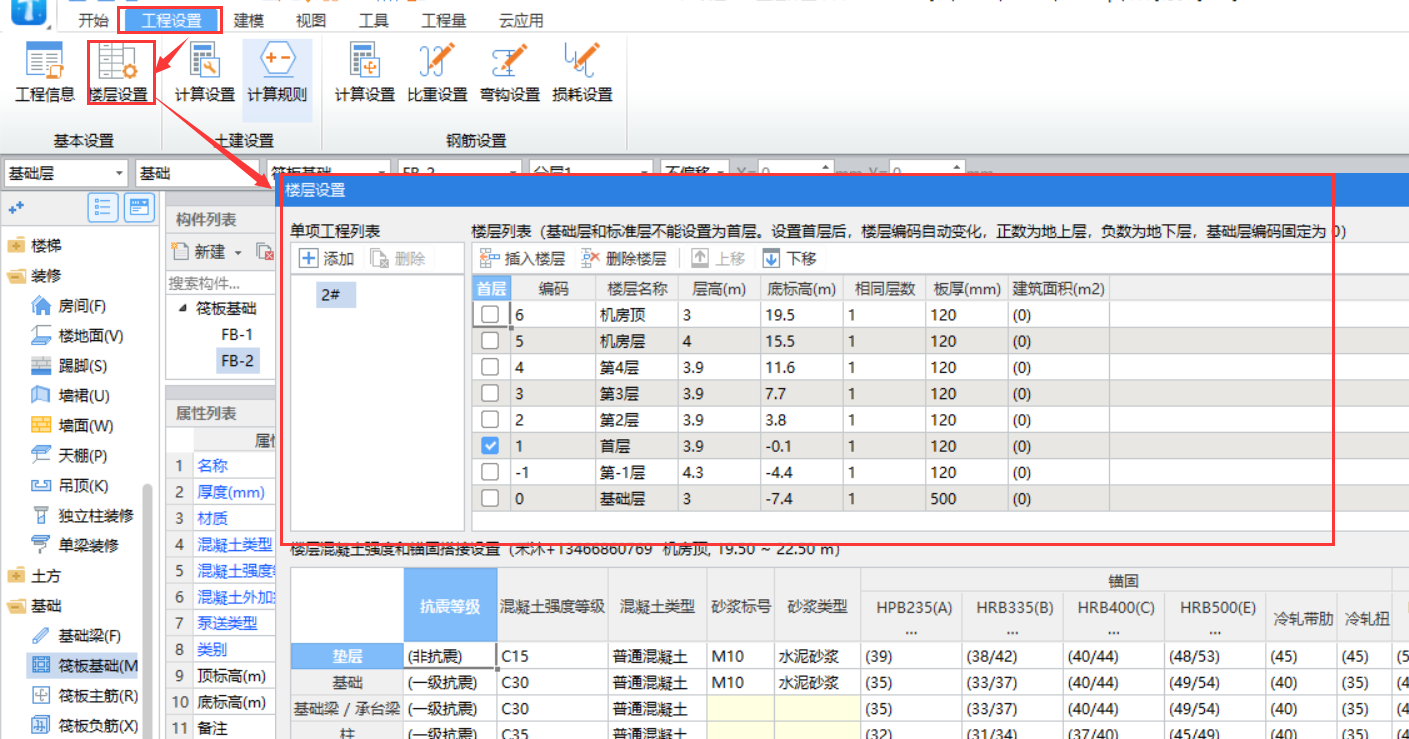Open 计算设置 under 土建设置 group
The image size is (1409, 739).
(x=205, y=73)
